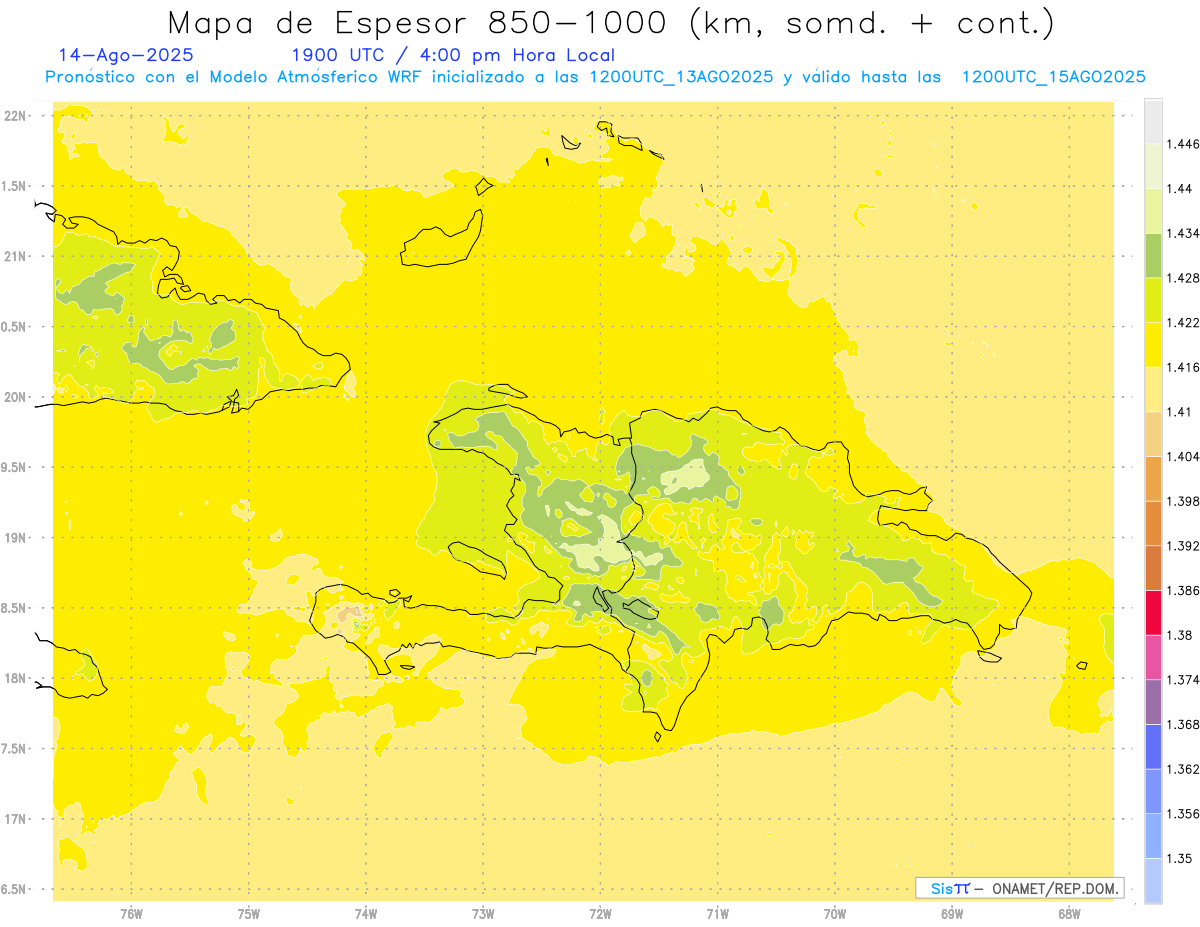Pick the blue legend swatch between 1.362 and 1.368
1200x927 pixels.
click(x=1153, y=746)
